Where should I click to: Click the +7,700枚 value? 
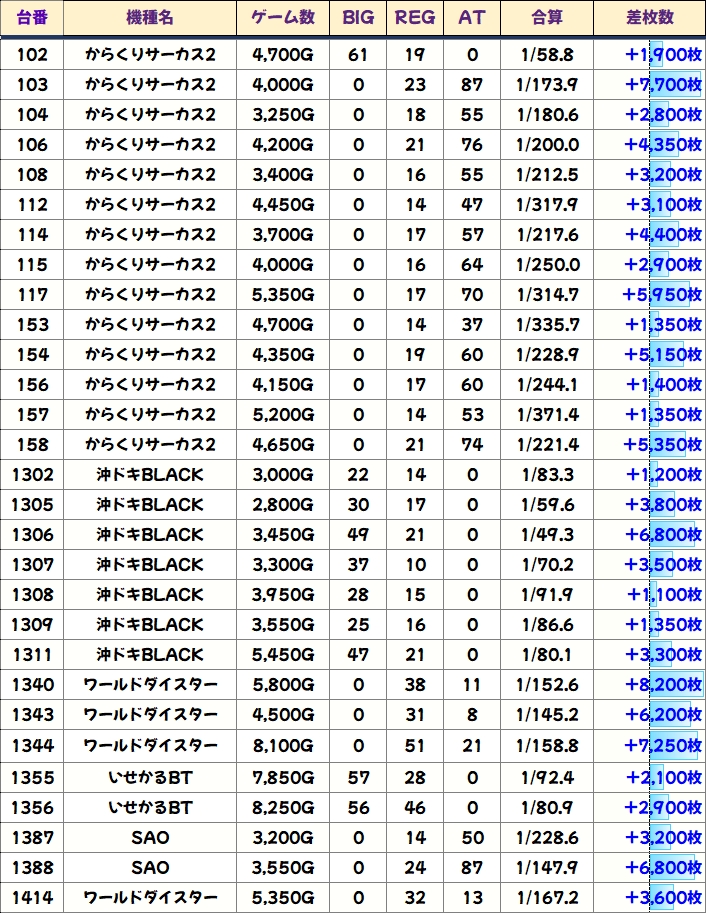(x=663, y=85)
